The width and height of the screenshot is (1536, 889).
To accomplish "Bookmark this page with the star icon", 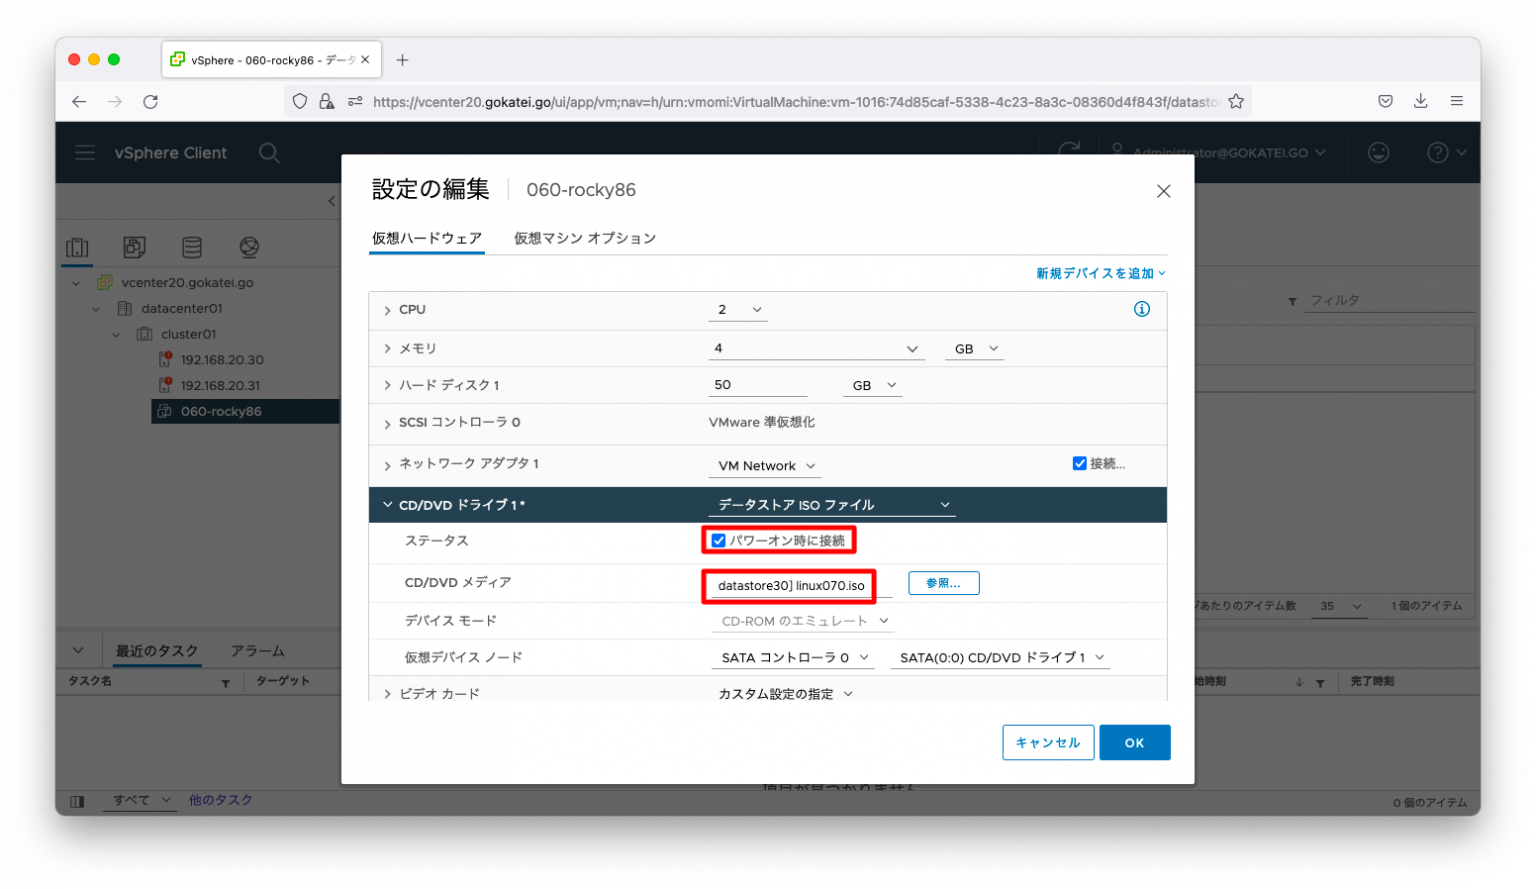I will point(1236,101).
